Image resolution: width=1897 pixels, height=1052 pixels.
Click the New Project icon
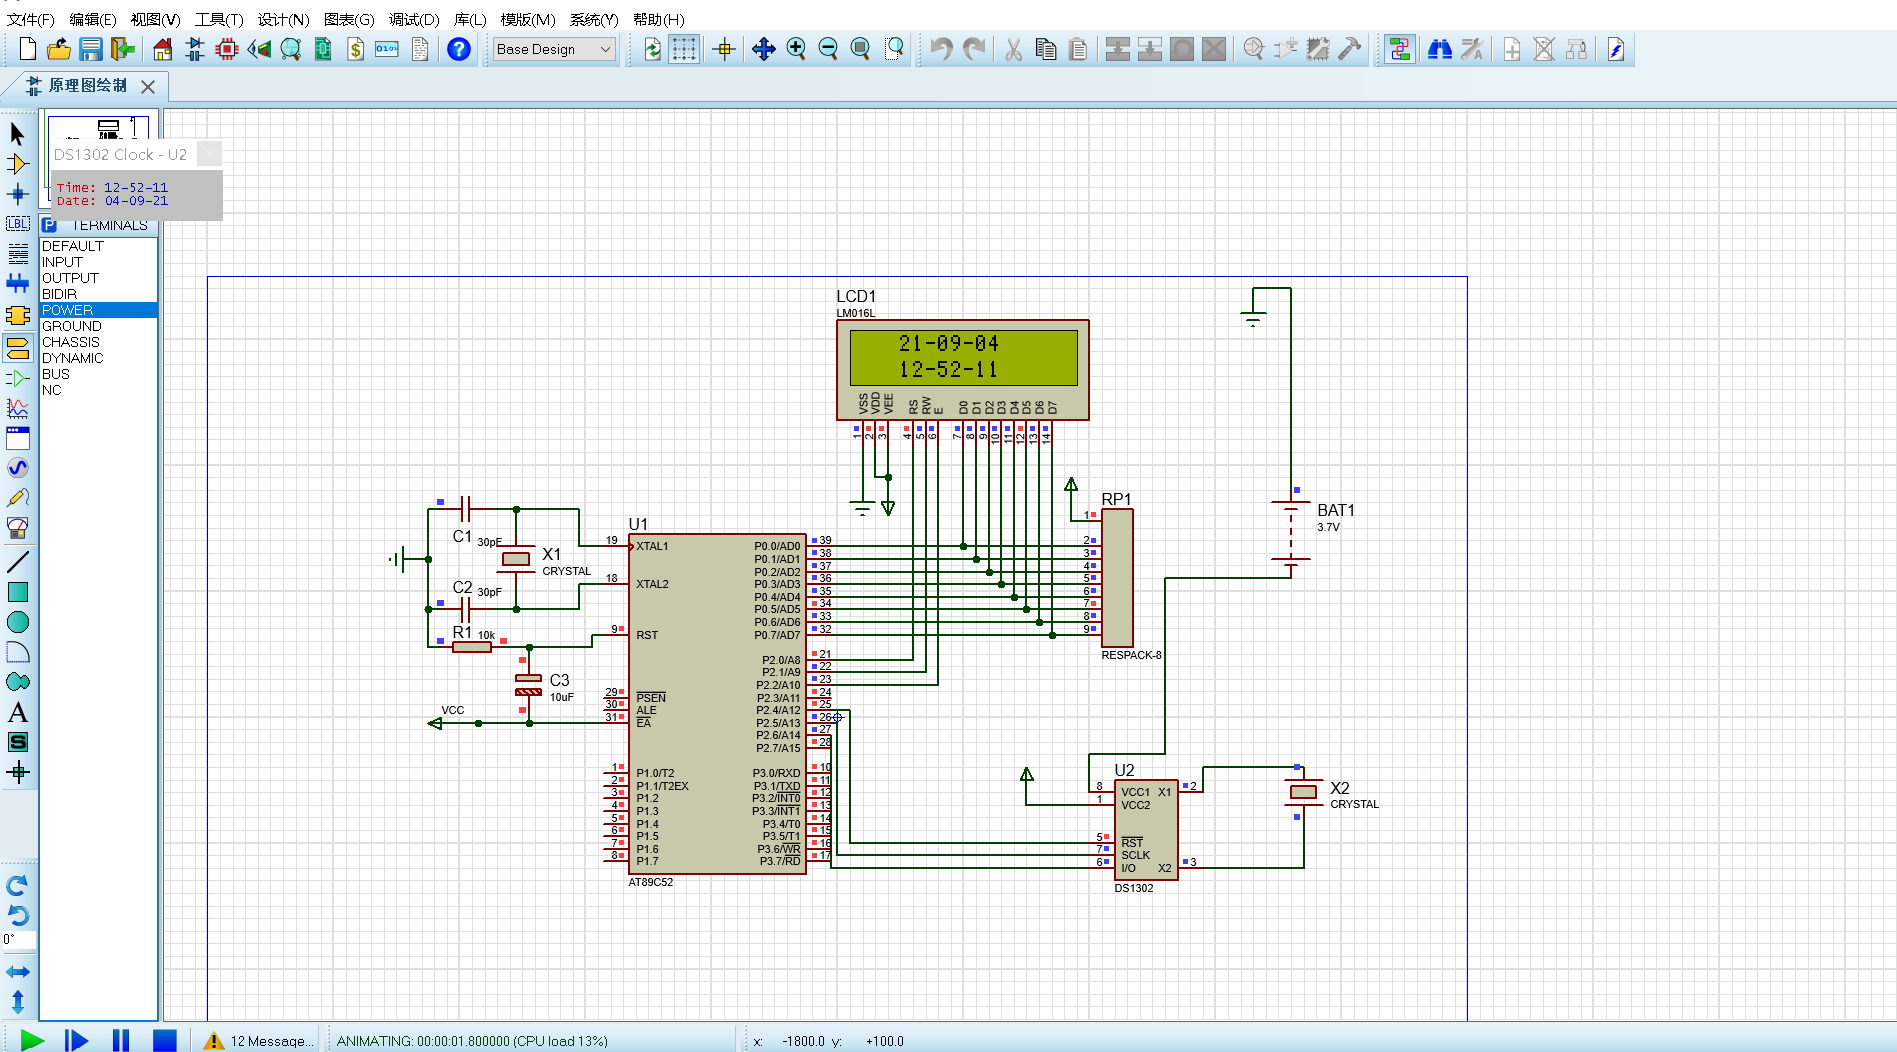click(28, 49)
